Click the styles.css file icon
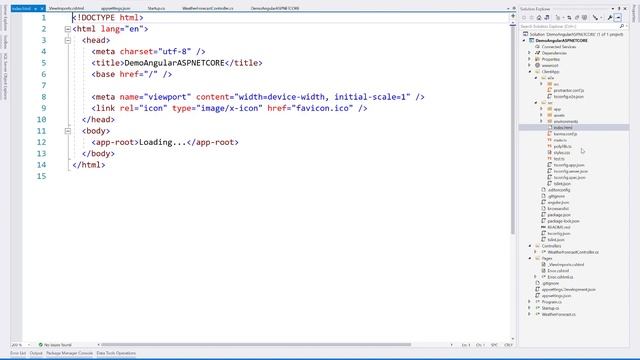The image size is (640, 360). tap(549, 152)
